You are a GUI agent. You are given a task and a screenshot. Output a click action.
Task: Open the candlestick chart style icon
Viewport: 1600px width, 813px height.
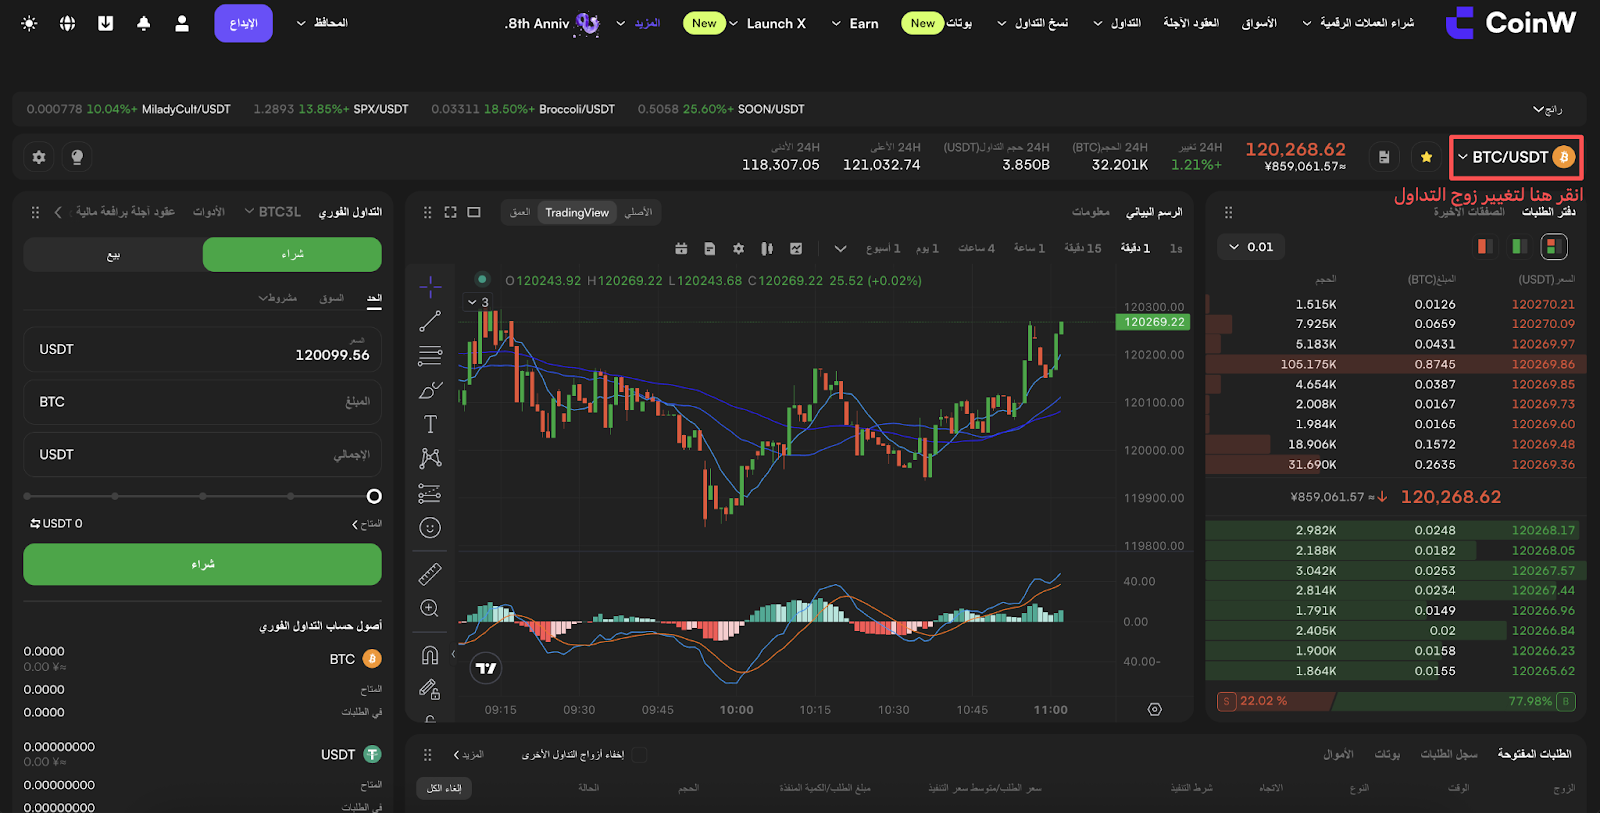pos(767,248)
